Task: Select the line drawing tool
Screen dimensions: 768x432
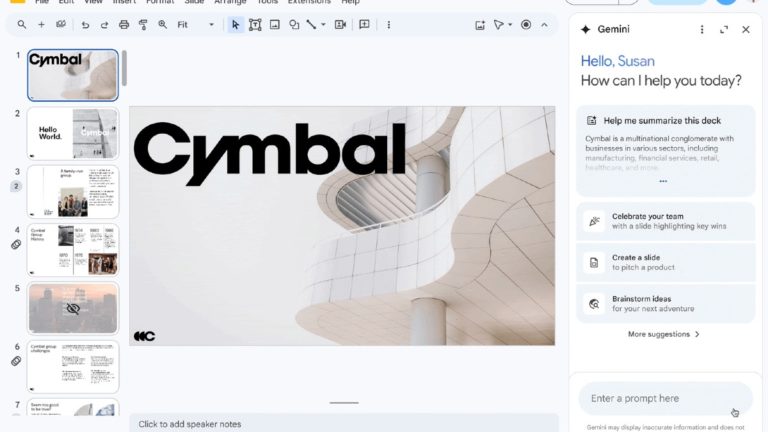Action: click(x=312, y=24)
